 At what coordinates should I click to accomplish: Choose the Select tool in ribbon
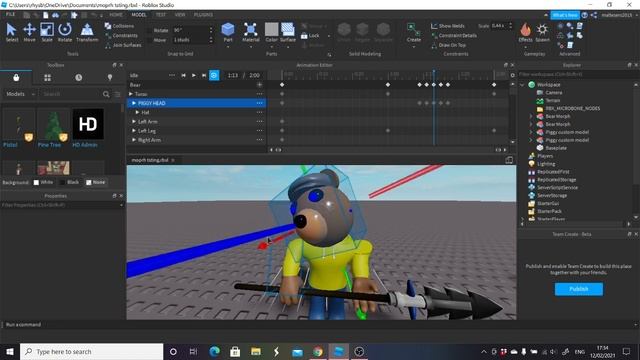coord(11,32)
